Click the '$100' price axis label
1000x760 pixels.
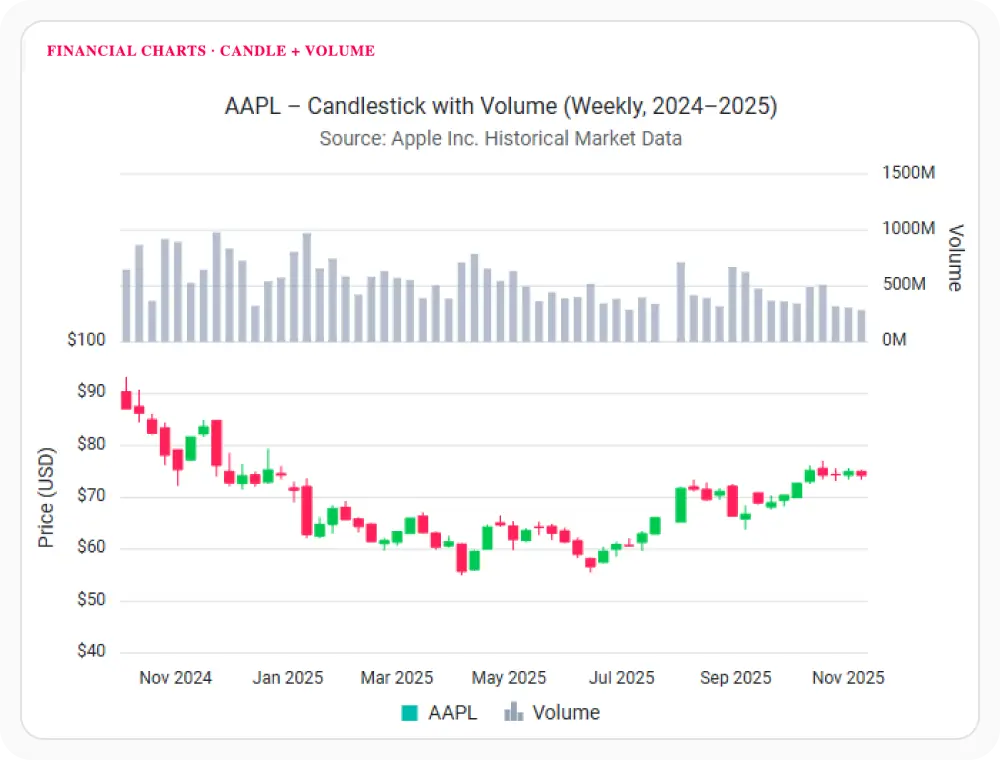(86, 339)
